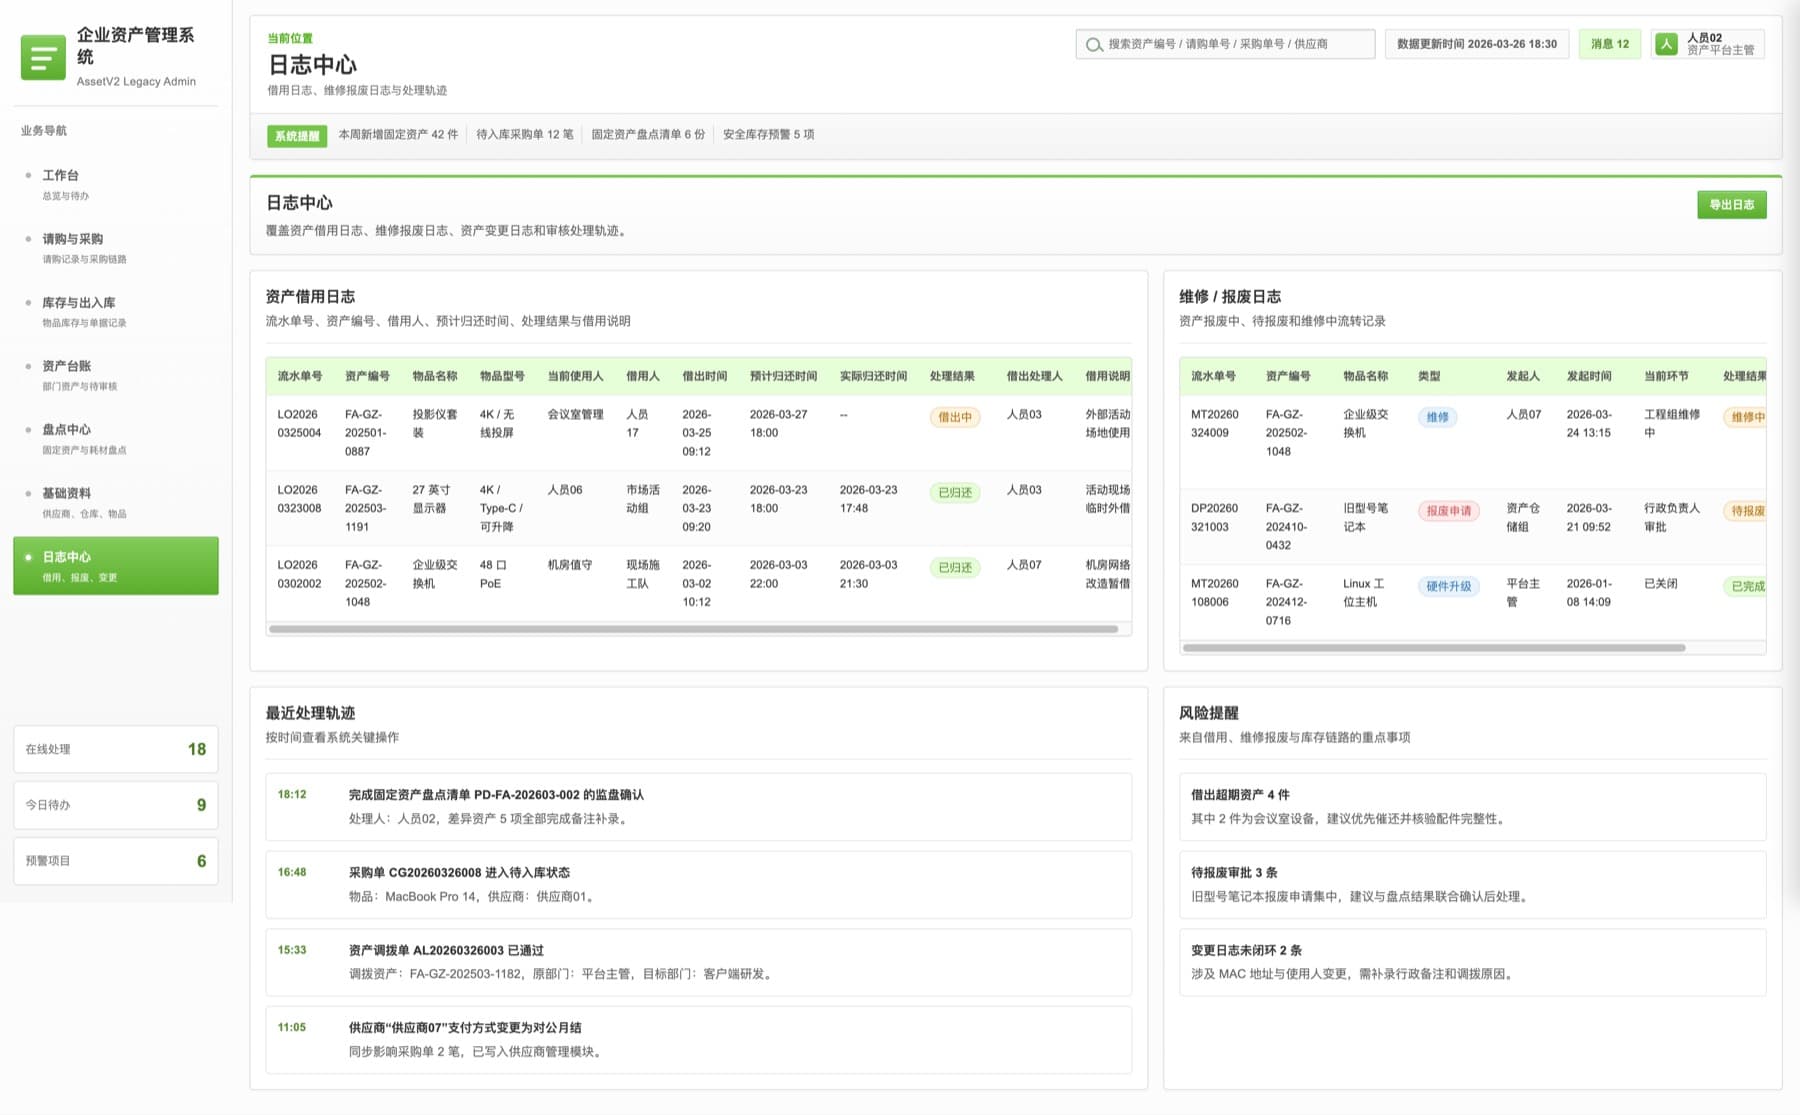Viewport: 1800px width, 1115px height.
Task: Click the search magnifier icon
Action: coord(1094,44)
